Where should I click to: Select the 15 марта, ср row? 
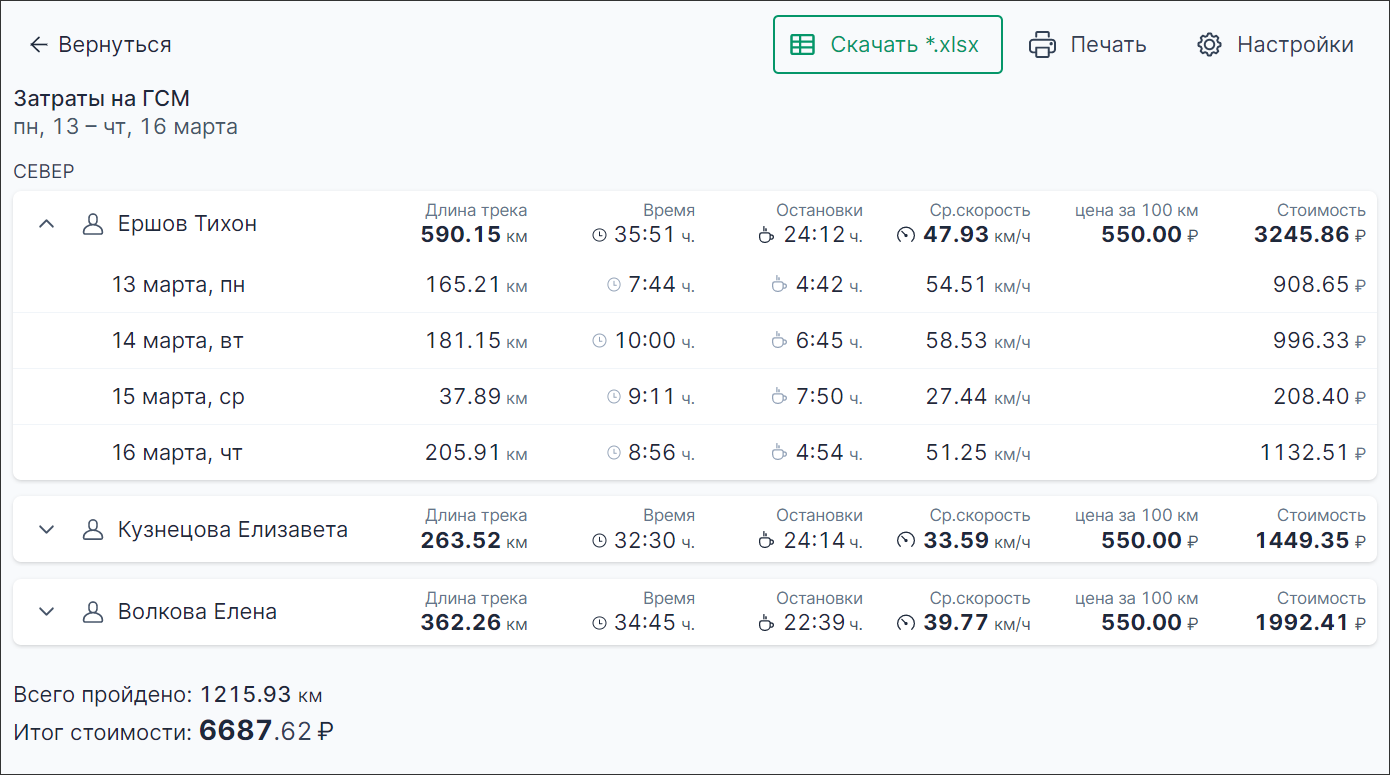click(x=178, y=397)
